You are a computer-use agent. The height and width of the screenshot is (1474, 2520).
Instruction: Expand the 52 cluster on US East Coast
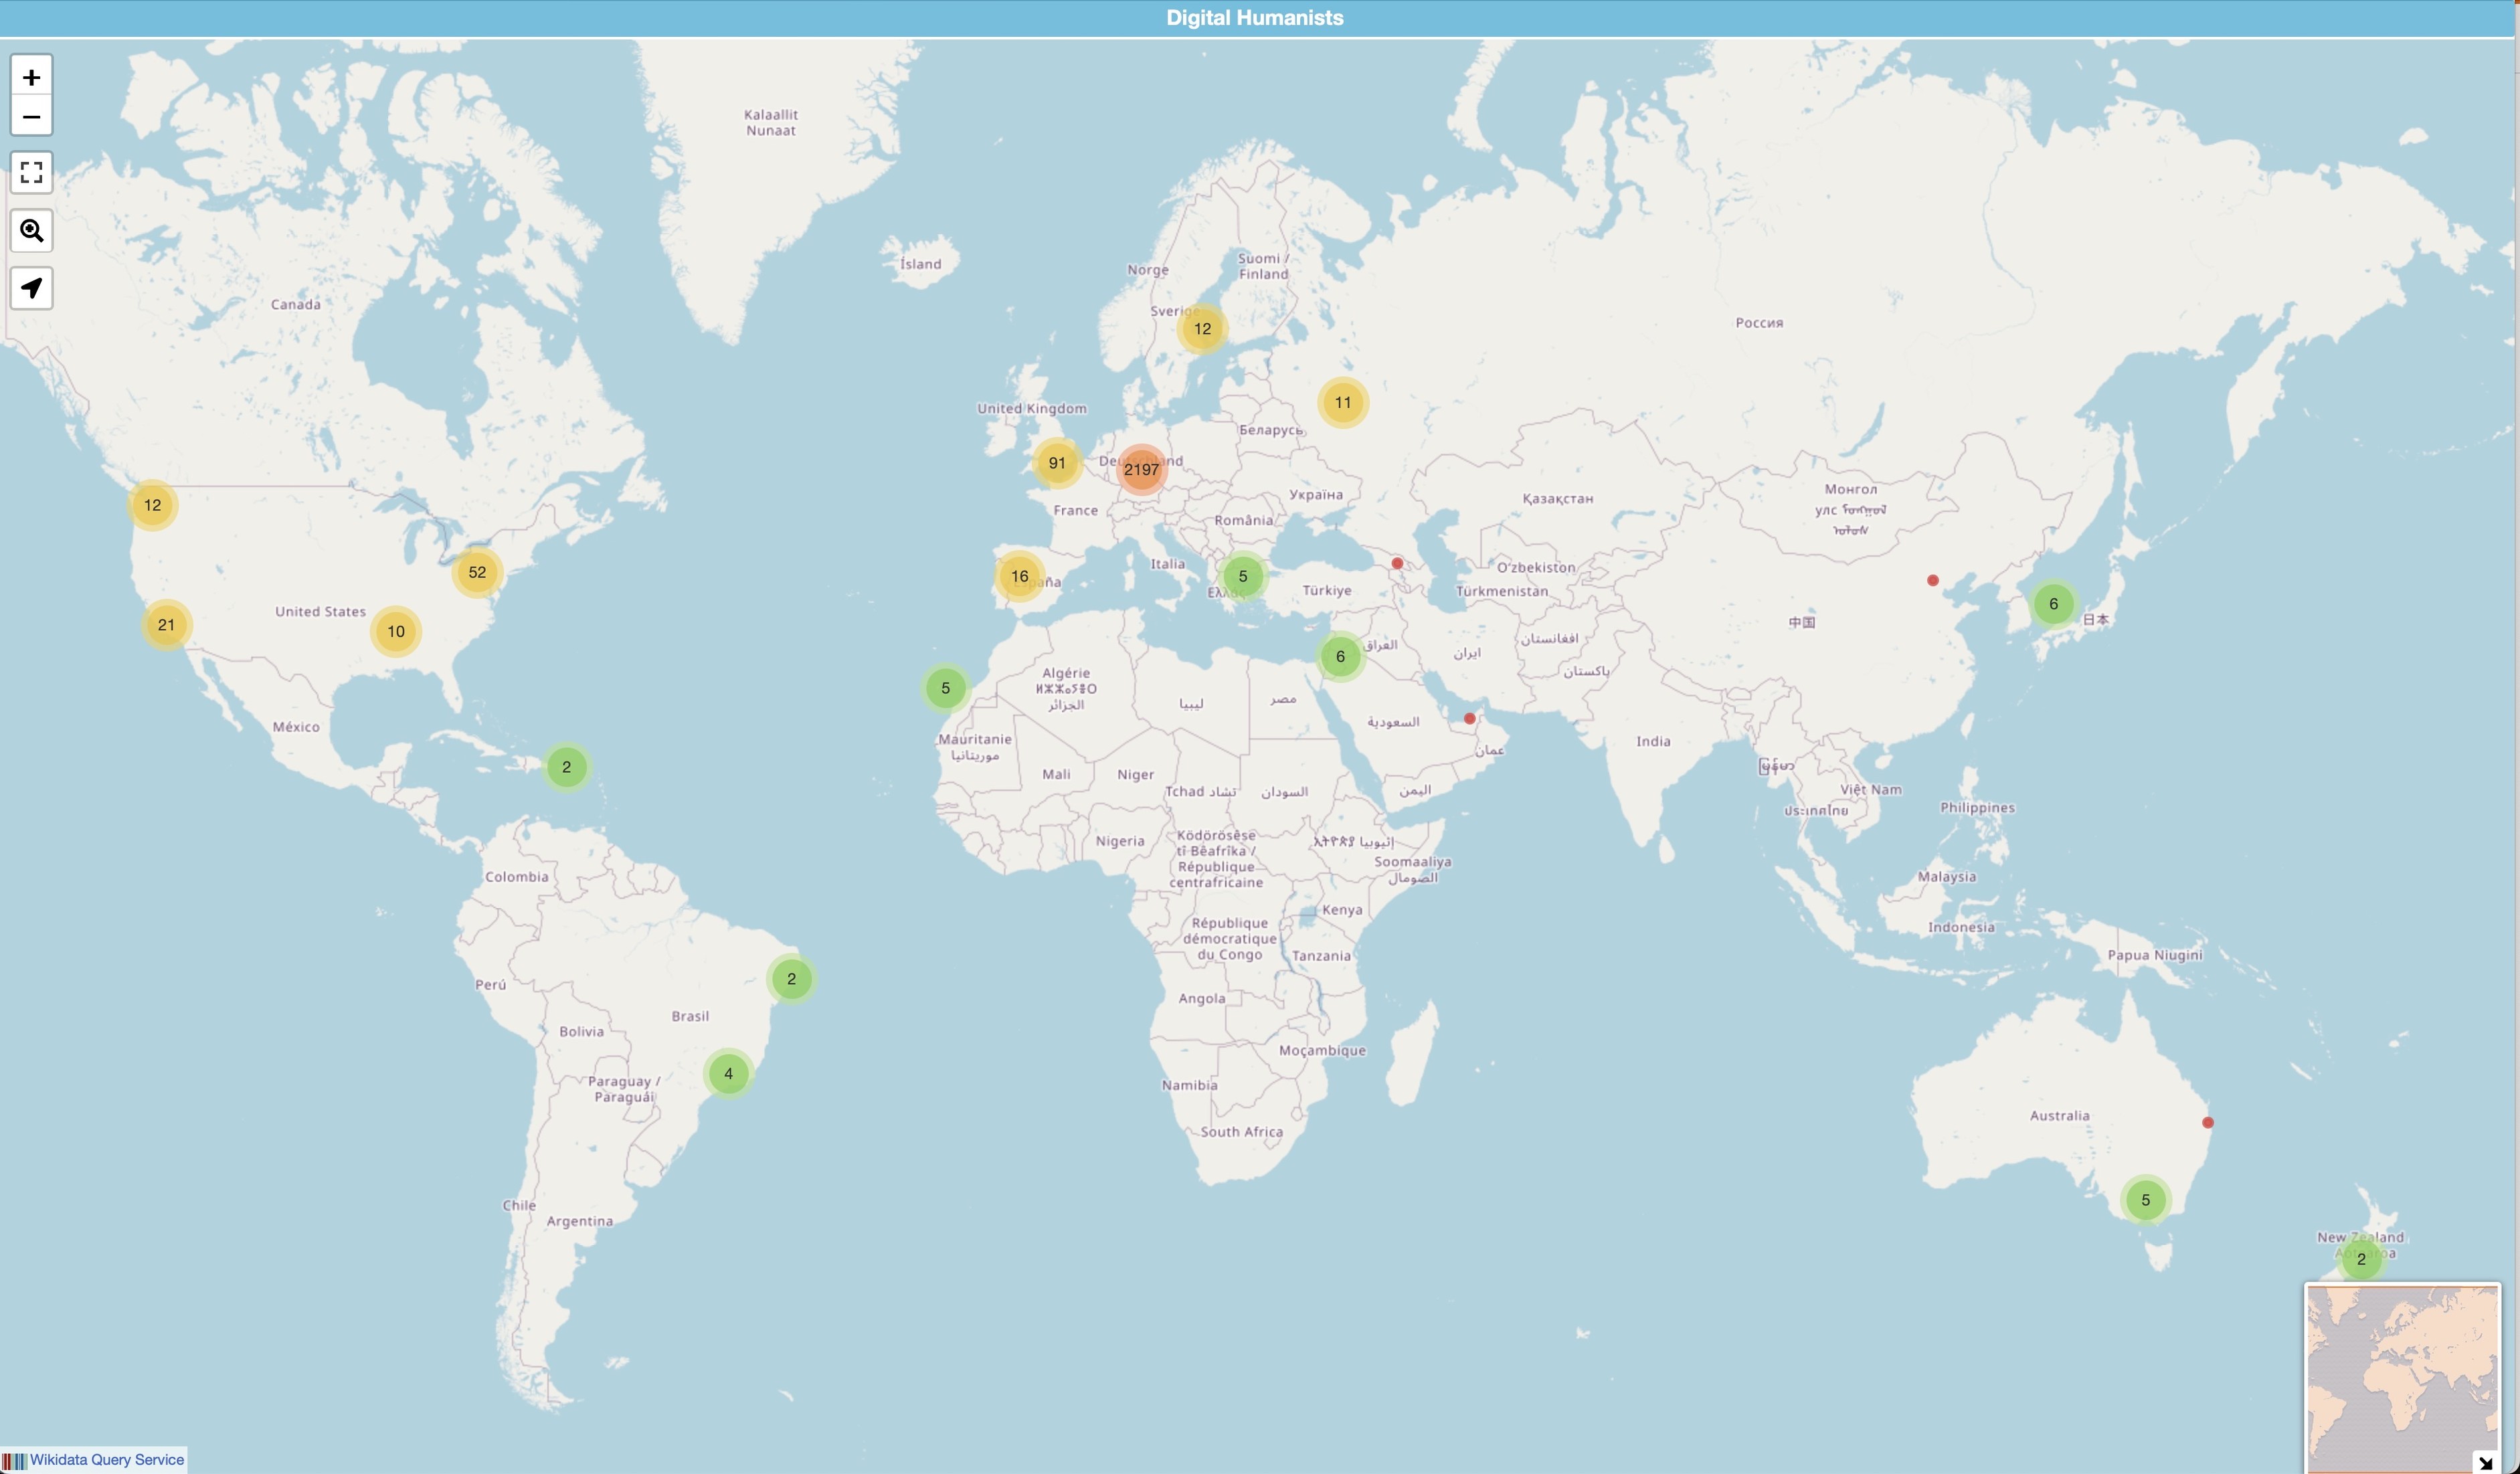tap(477, 572)
